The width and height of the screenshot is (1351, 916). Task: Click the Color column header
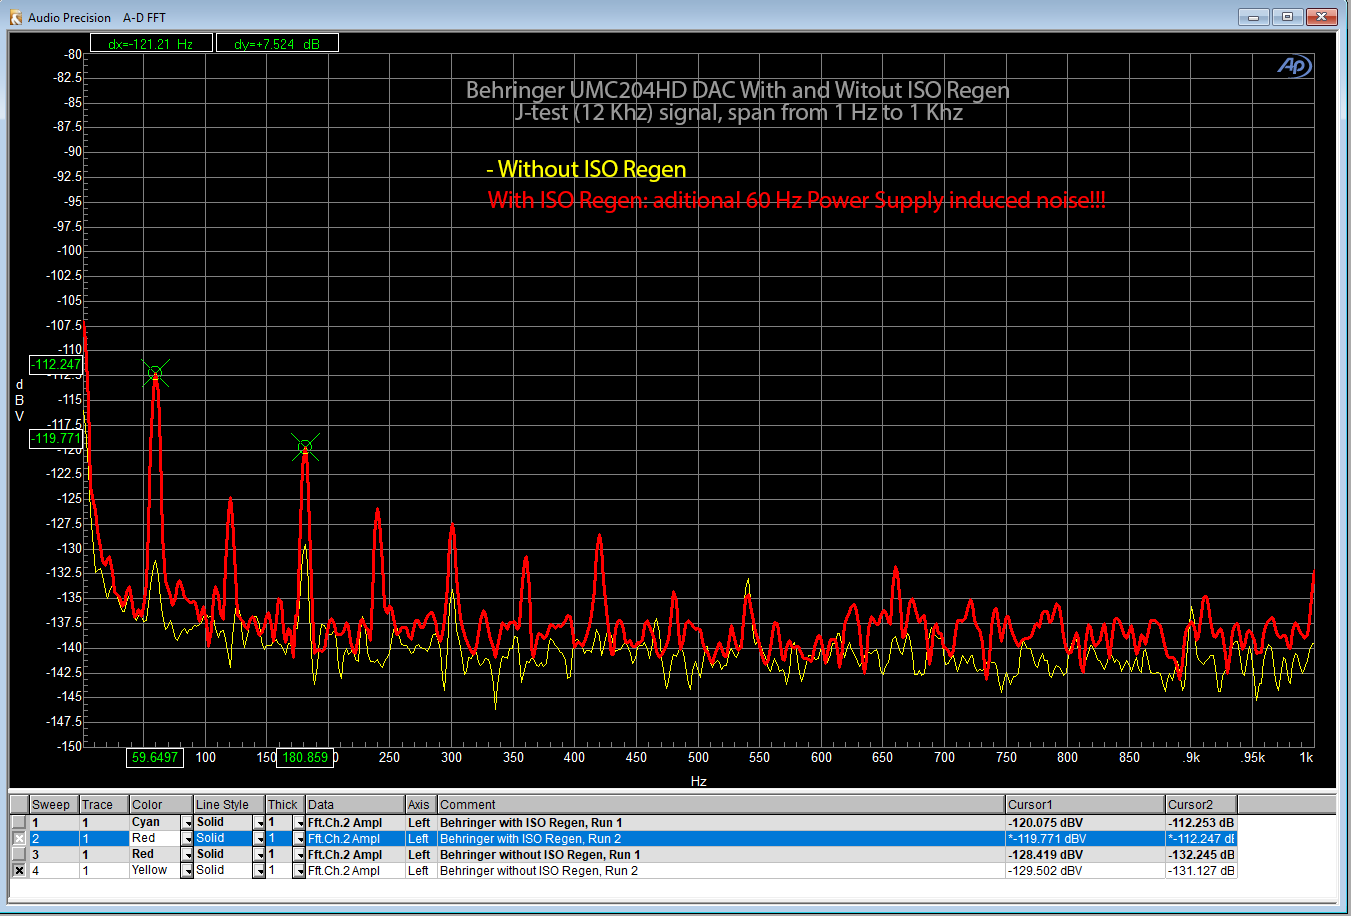(x=161, y=805)
